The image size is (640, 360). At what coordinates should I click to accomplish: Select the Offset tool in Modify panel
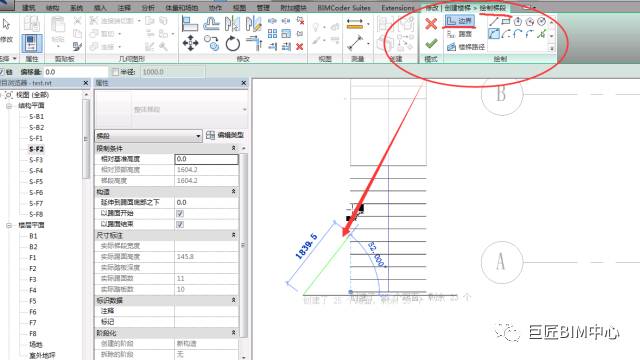[211, 24]
